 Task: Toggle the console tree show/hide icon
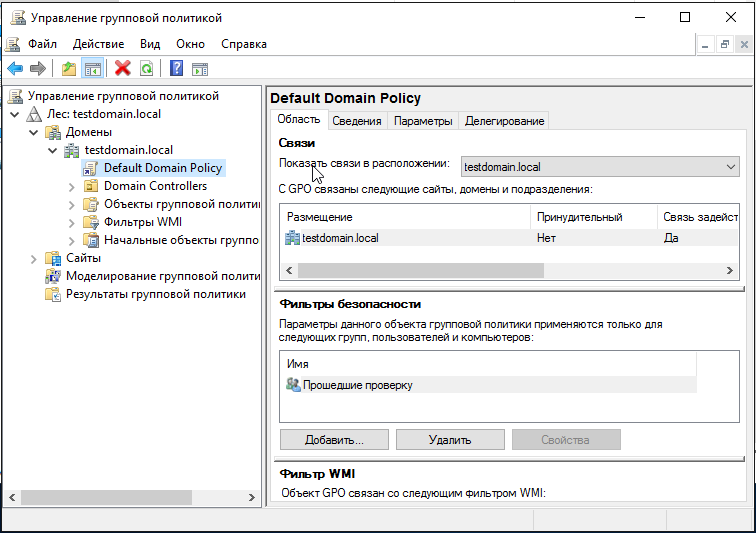pos(92,68)
